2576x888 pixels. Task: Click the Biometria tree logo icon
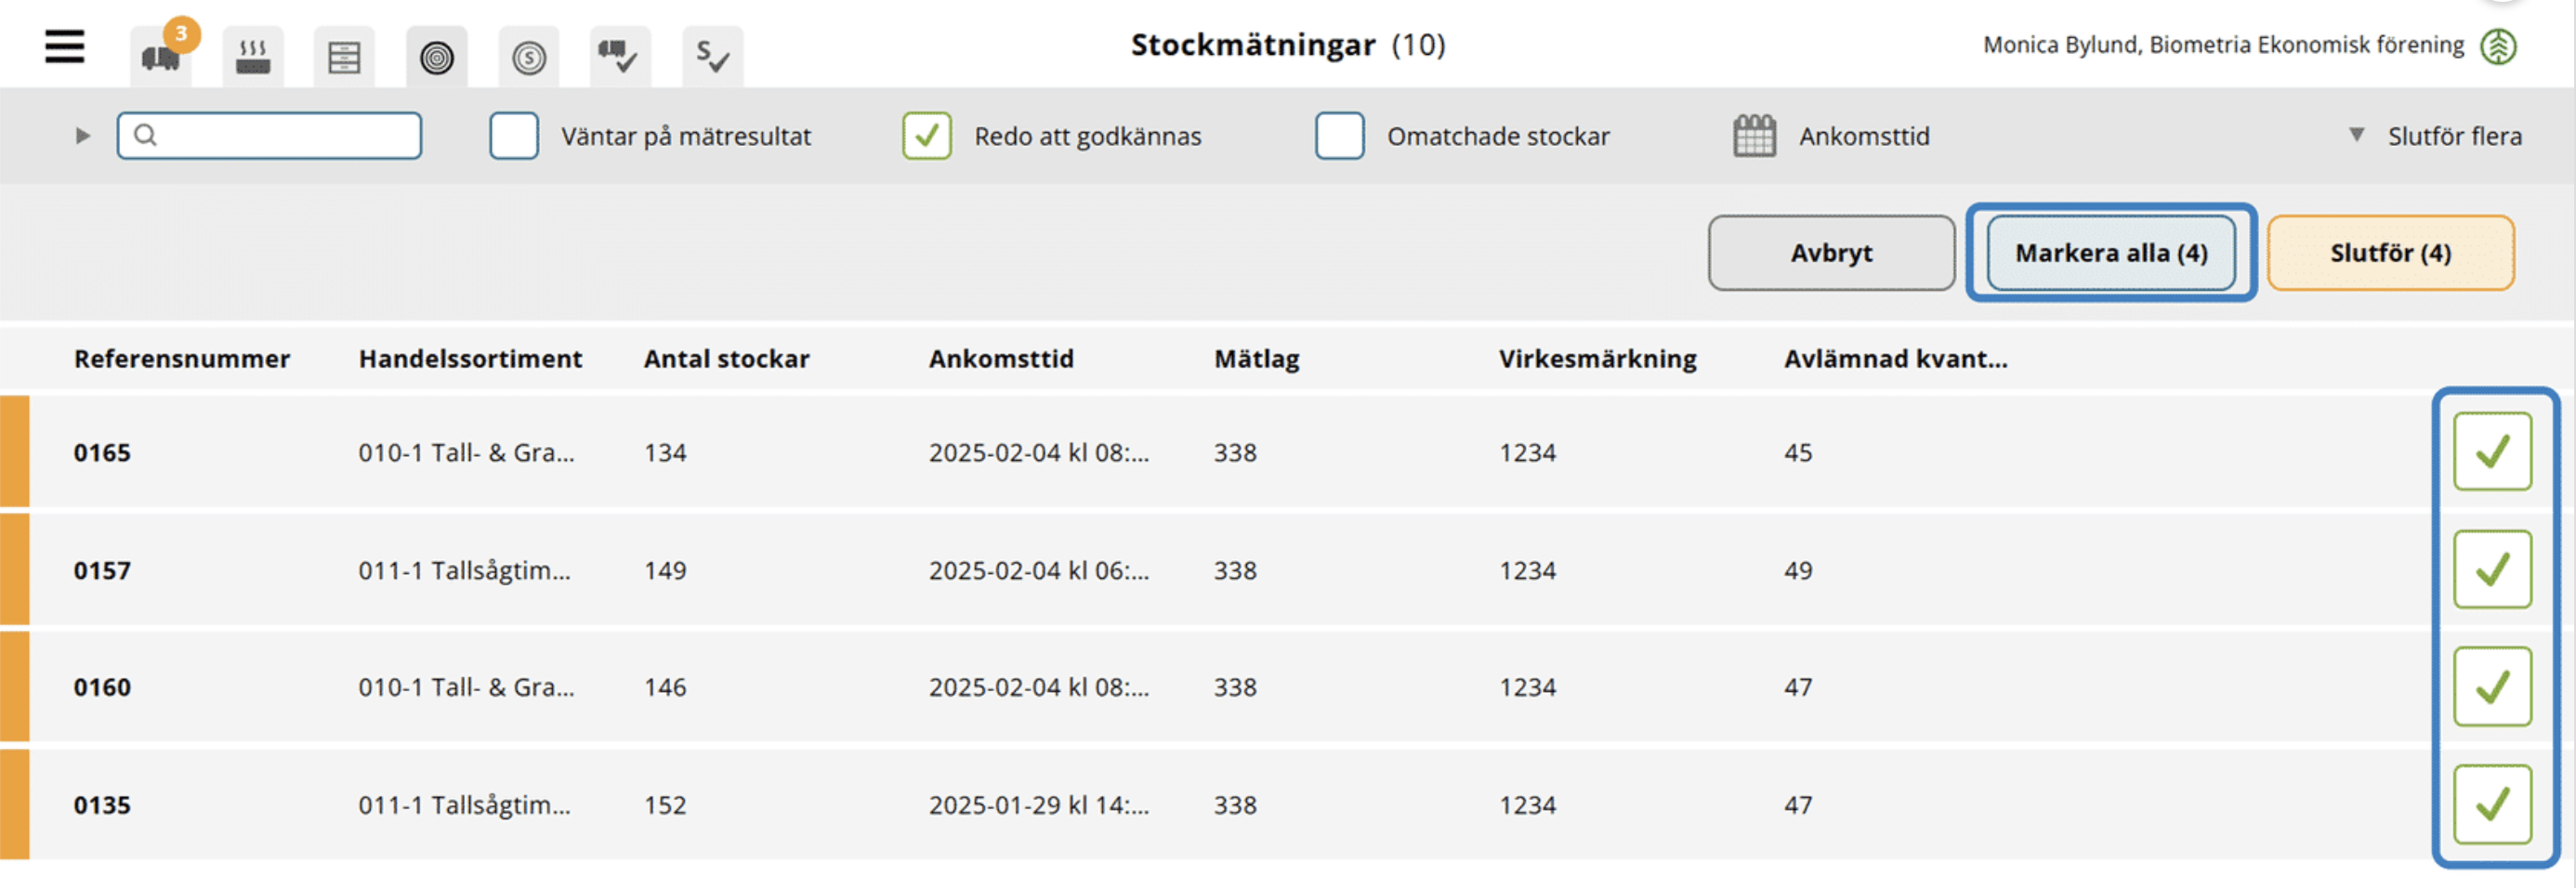pos(2498,46)
